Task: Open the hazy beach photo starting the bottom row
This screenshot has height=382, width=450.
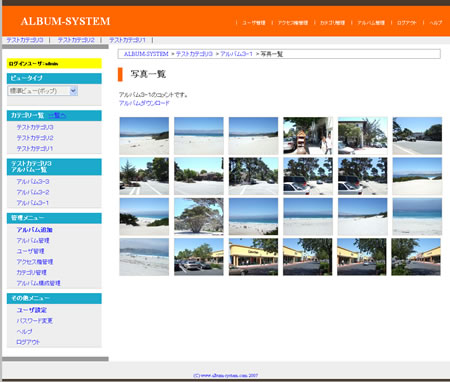Action: click(144, 257)
